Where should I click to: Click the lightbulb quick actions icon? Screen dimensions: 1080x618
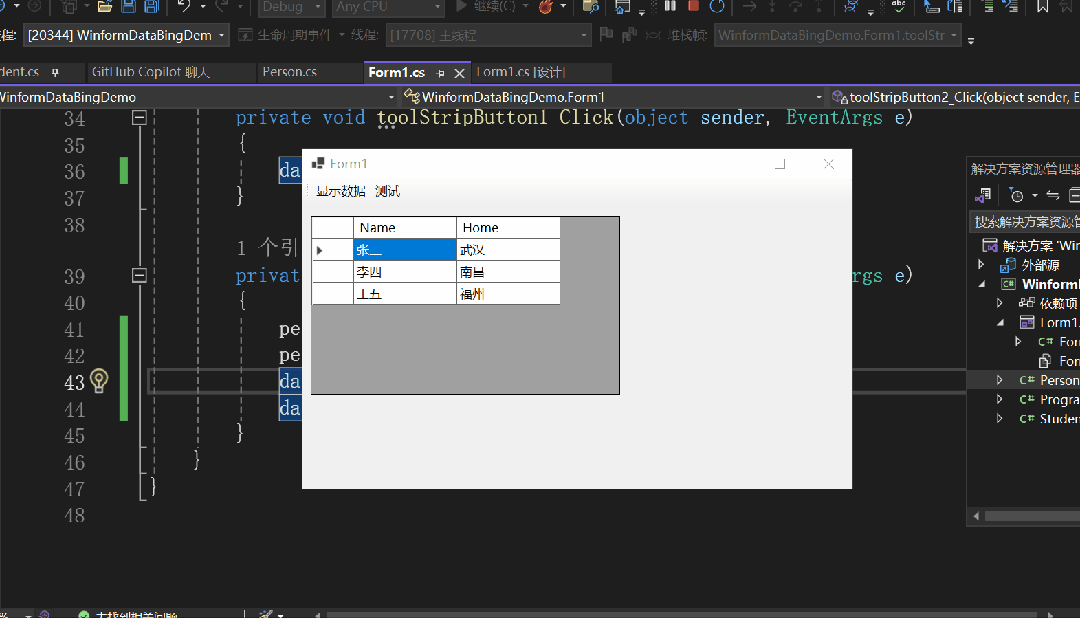[x=99, y=380]
